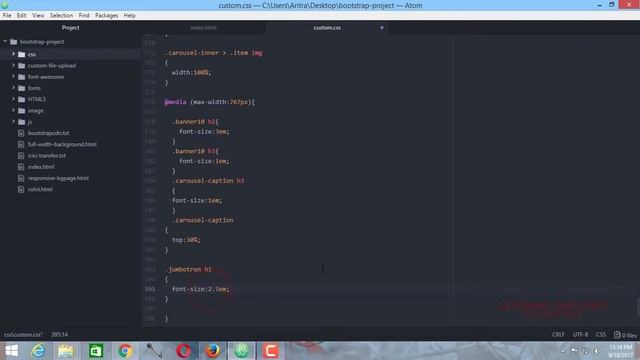Open the Windows Start button
Viewport: 640px width, 360px height.
click(11, 351)
